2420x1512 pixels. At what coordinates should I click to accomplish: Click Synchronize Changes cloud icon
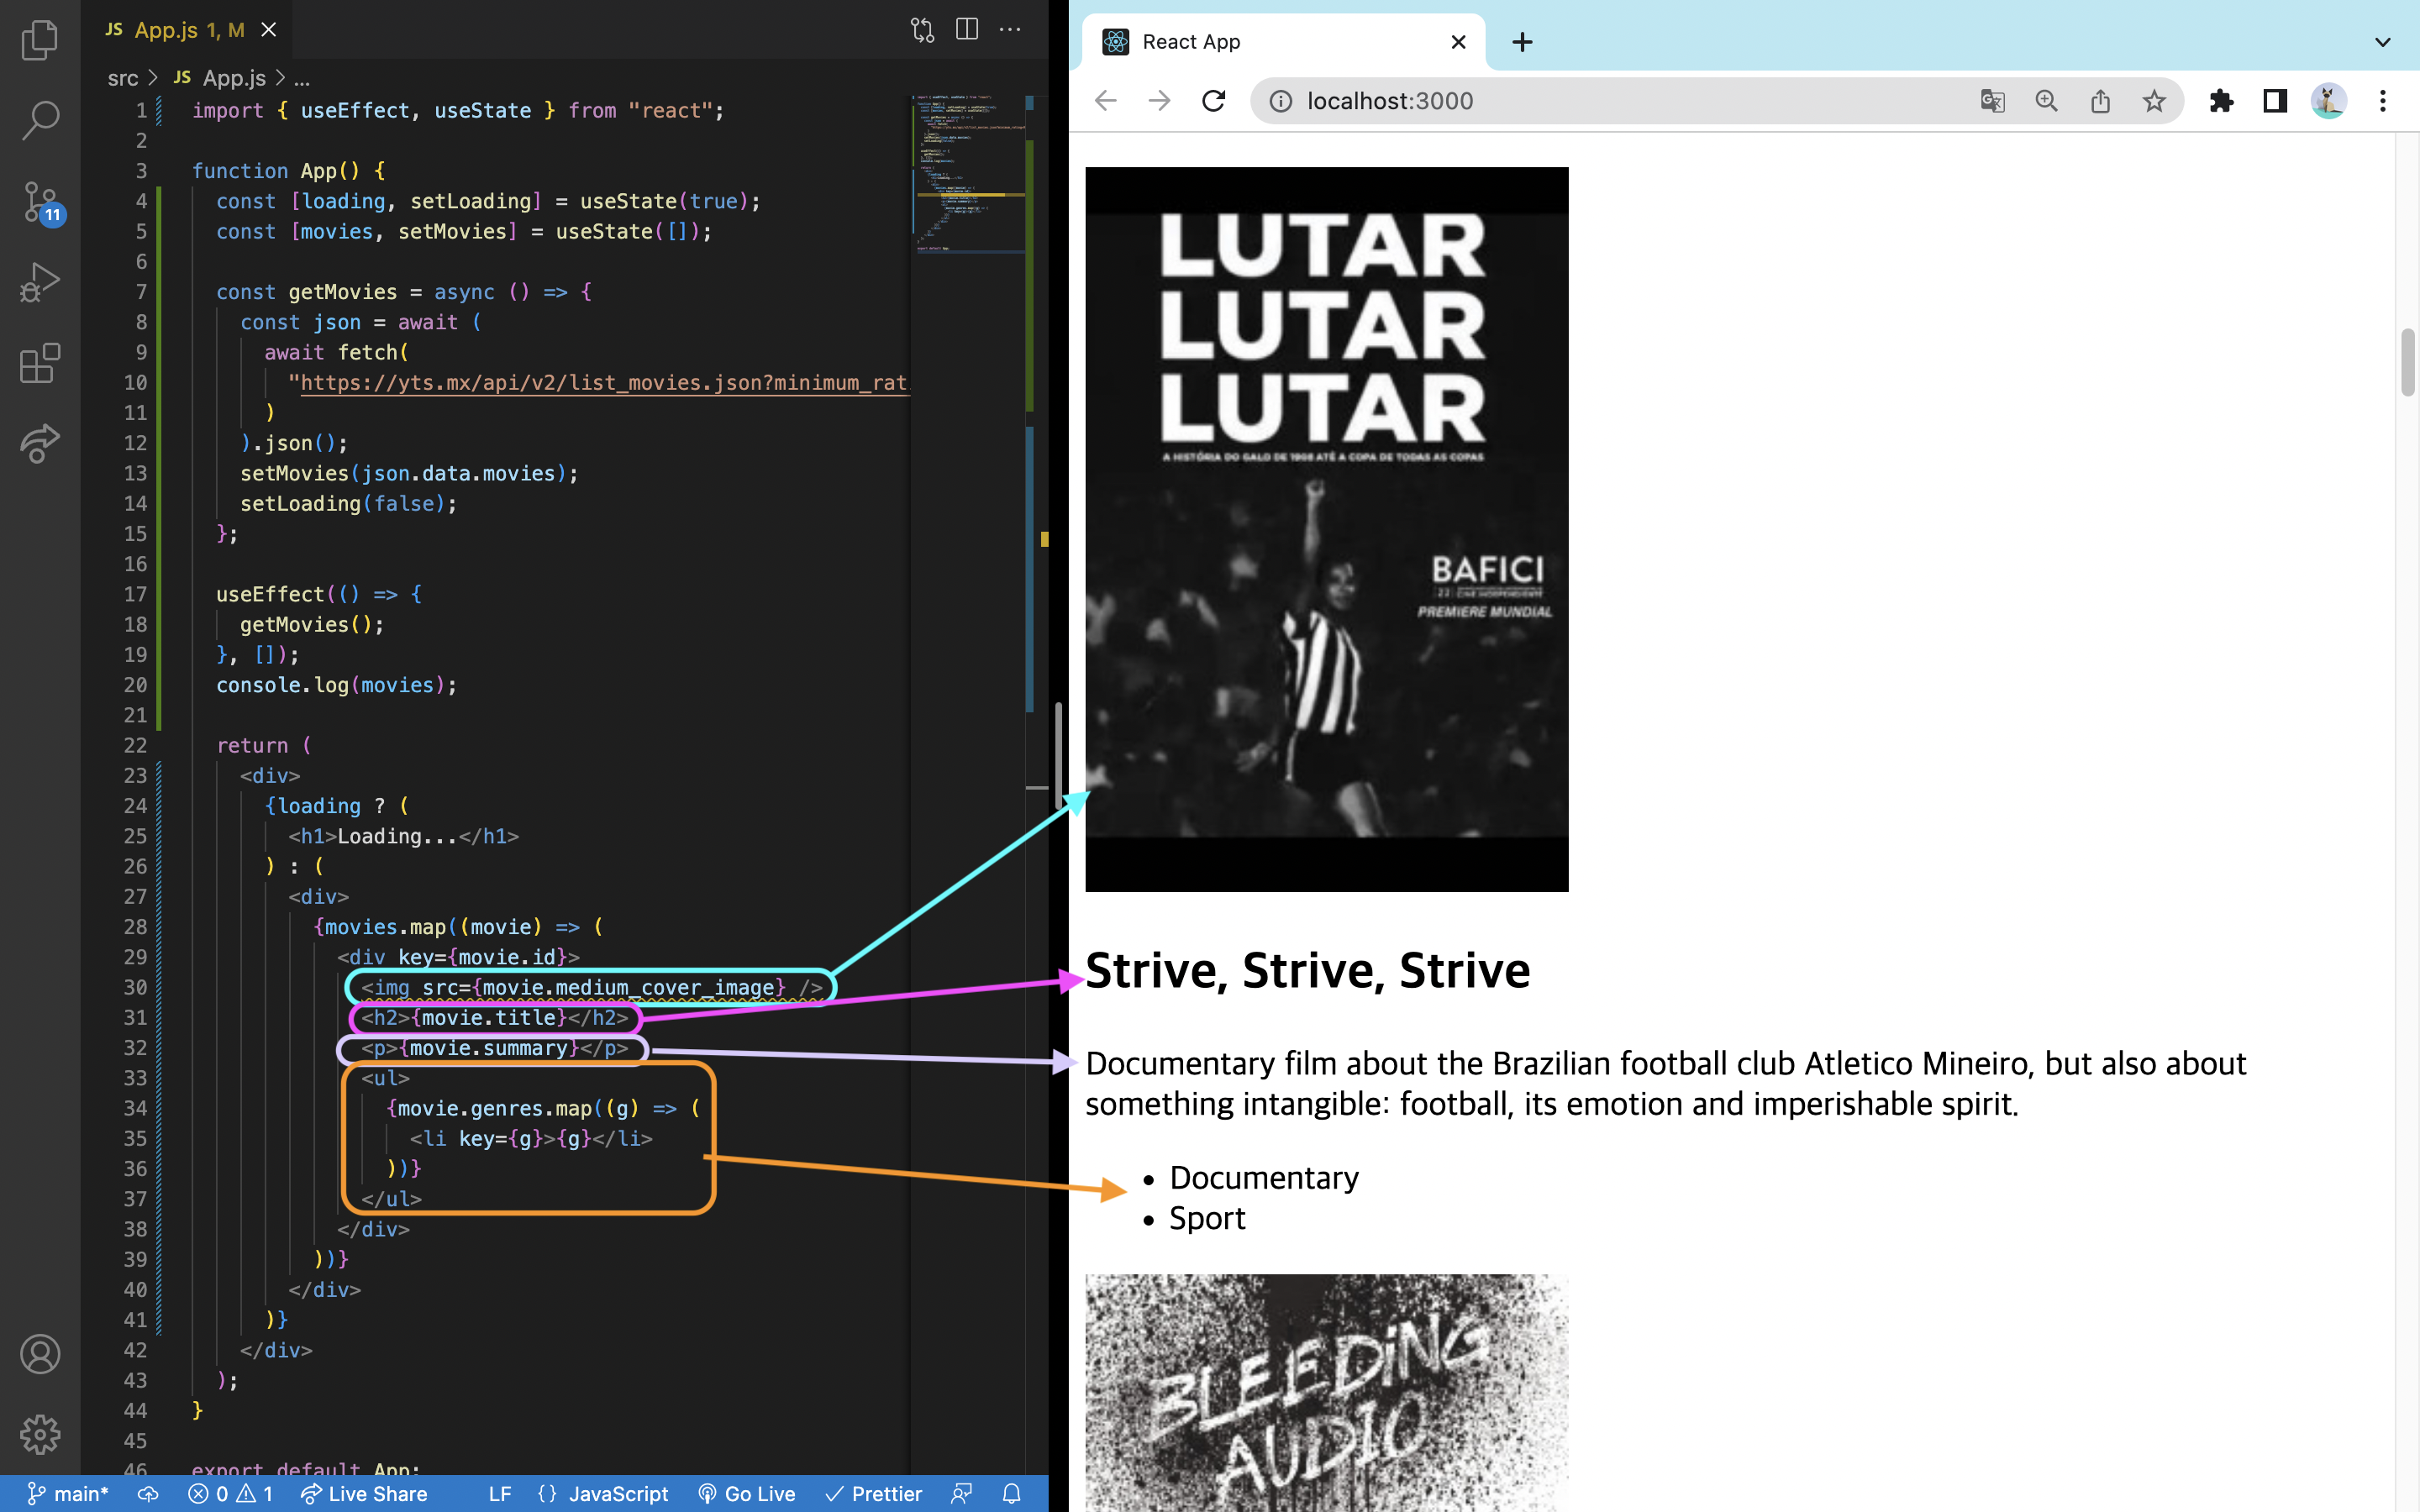click(x=148, y=1493)
